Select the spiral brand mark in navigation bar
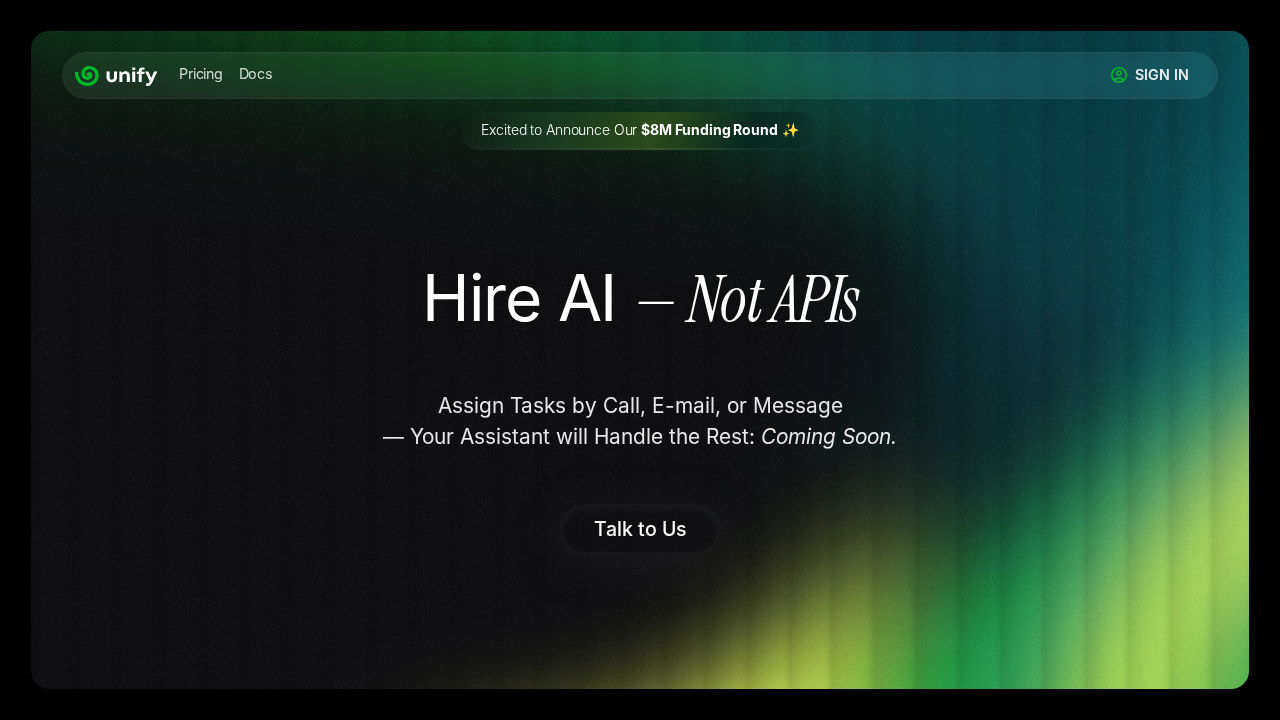Screen dimensions: 1280x720 (87, 75)
